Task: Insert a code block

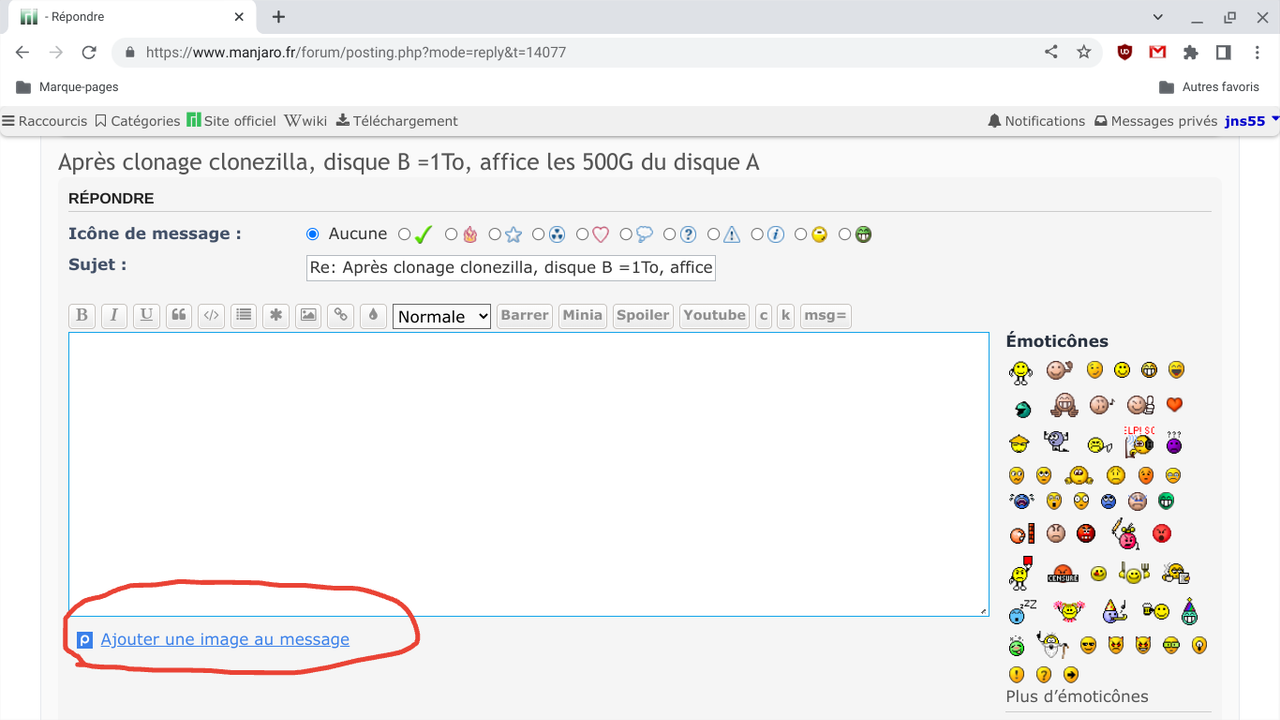Action: [x=211, y=315]
